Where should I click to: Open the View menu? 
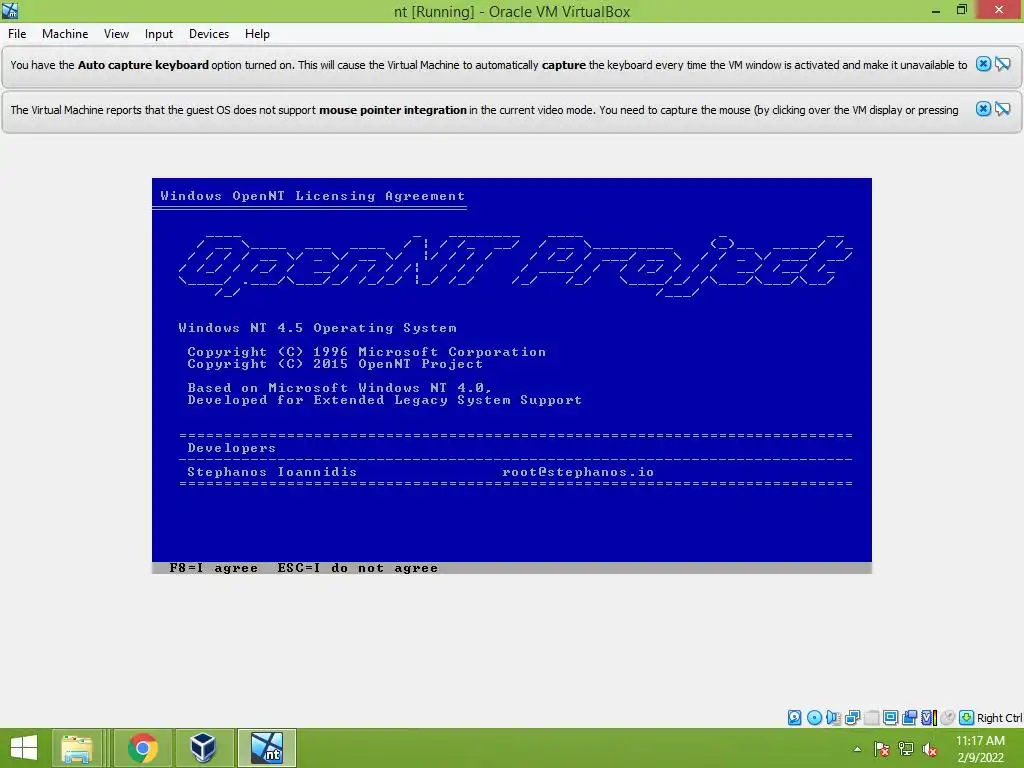[116, 34]
